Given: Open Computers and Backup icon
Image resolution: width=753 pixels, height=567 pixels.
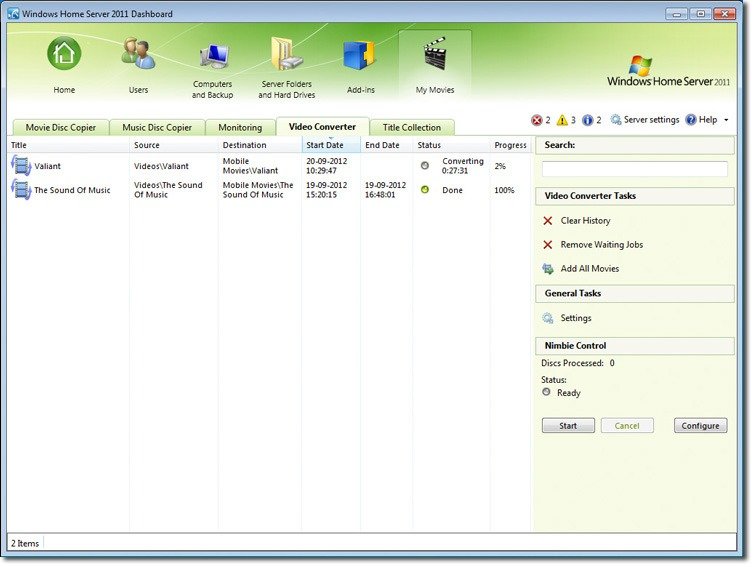Looking at the screenshot, I should pos(214,55).
